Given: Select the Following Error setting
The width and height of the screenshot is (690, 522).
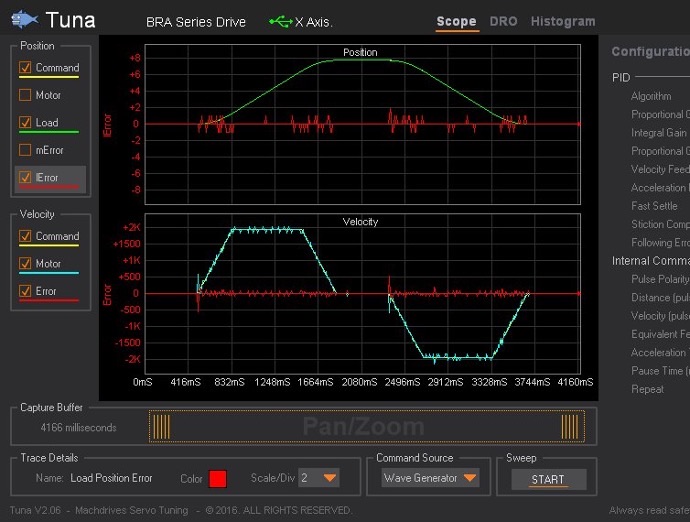Looking at the screenshot, I should tap(660, 243).
